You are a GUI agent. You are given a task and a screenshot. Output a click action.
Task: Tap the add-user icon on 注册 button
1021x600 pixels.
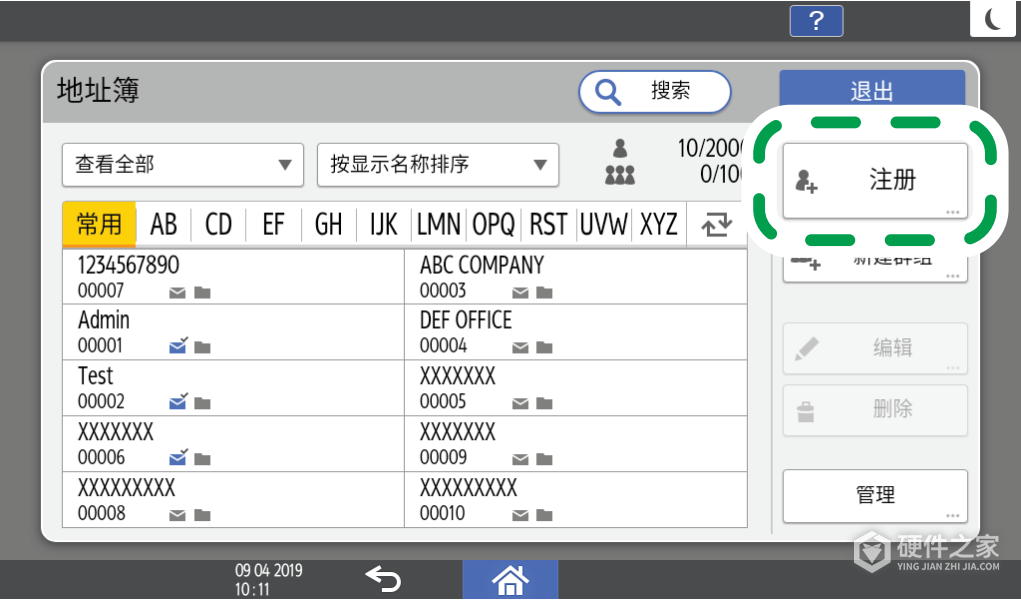coord(806,181)
